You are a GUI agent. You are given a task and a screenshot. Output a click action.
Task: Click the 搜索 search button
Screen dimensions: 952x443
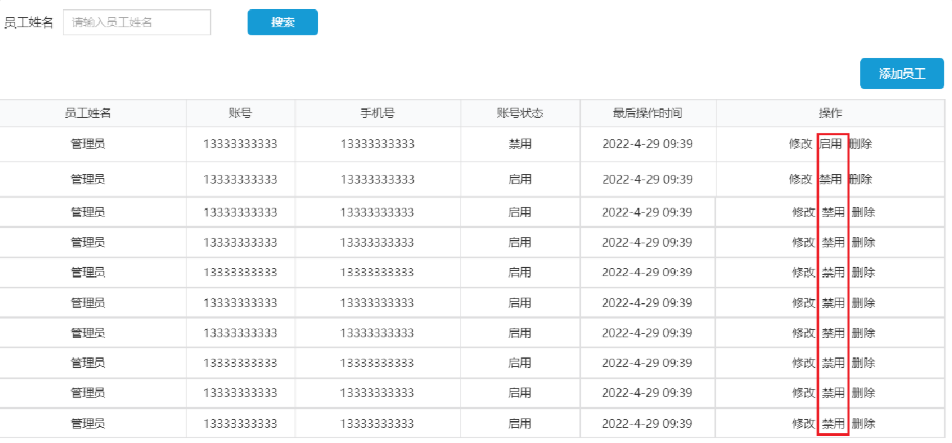(x=282, y=22)
